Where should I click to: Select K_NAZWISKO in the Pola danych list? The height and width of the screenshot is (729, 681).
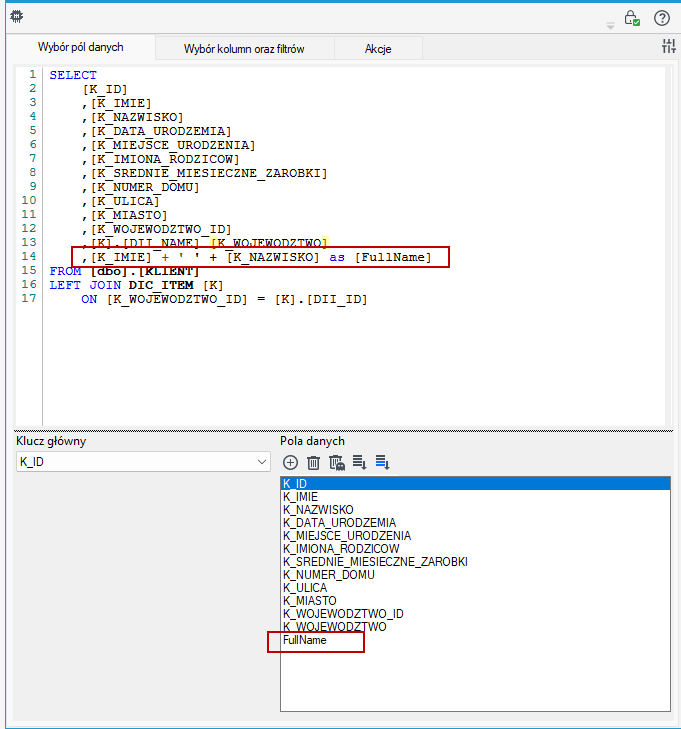(475, 510)
